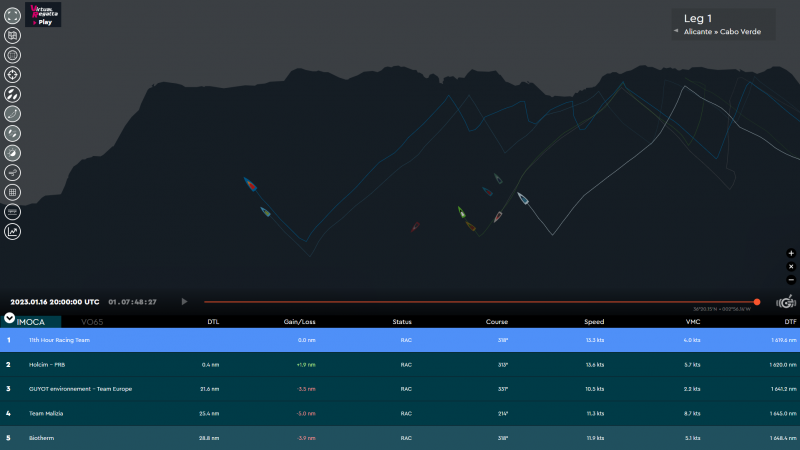This screenshot has width=800, height=450.
Task: Click the map layers icon in sidebar
Action: 13,34
